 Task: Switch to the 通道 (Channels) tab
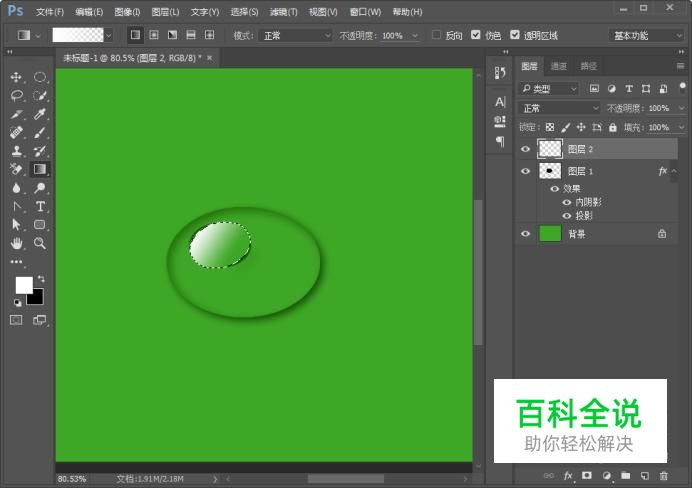(559, 66)
